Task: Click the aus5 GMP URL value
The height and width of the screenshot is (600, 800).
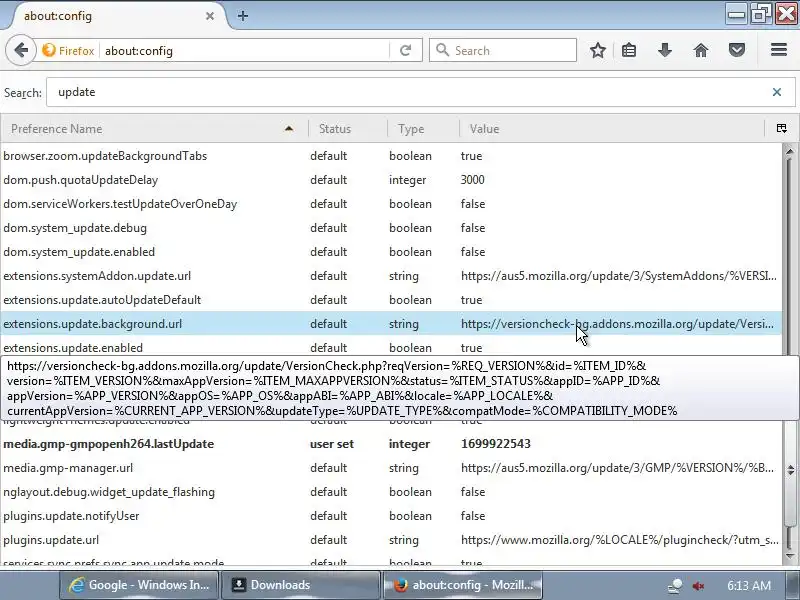Action: 617,467
